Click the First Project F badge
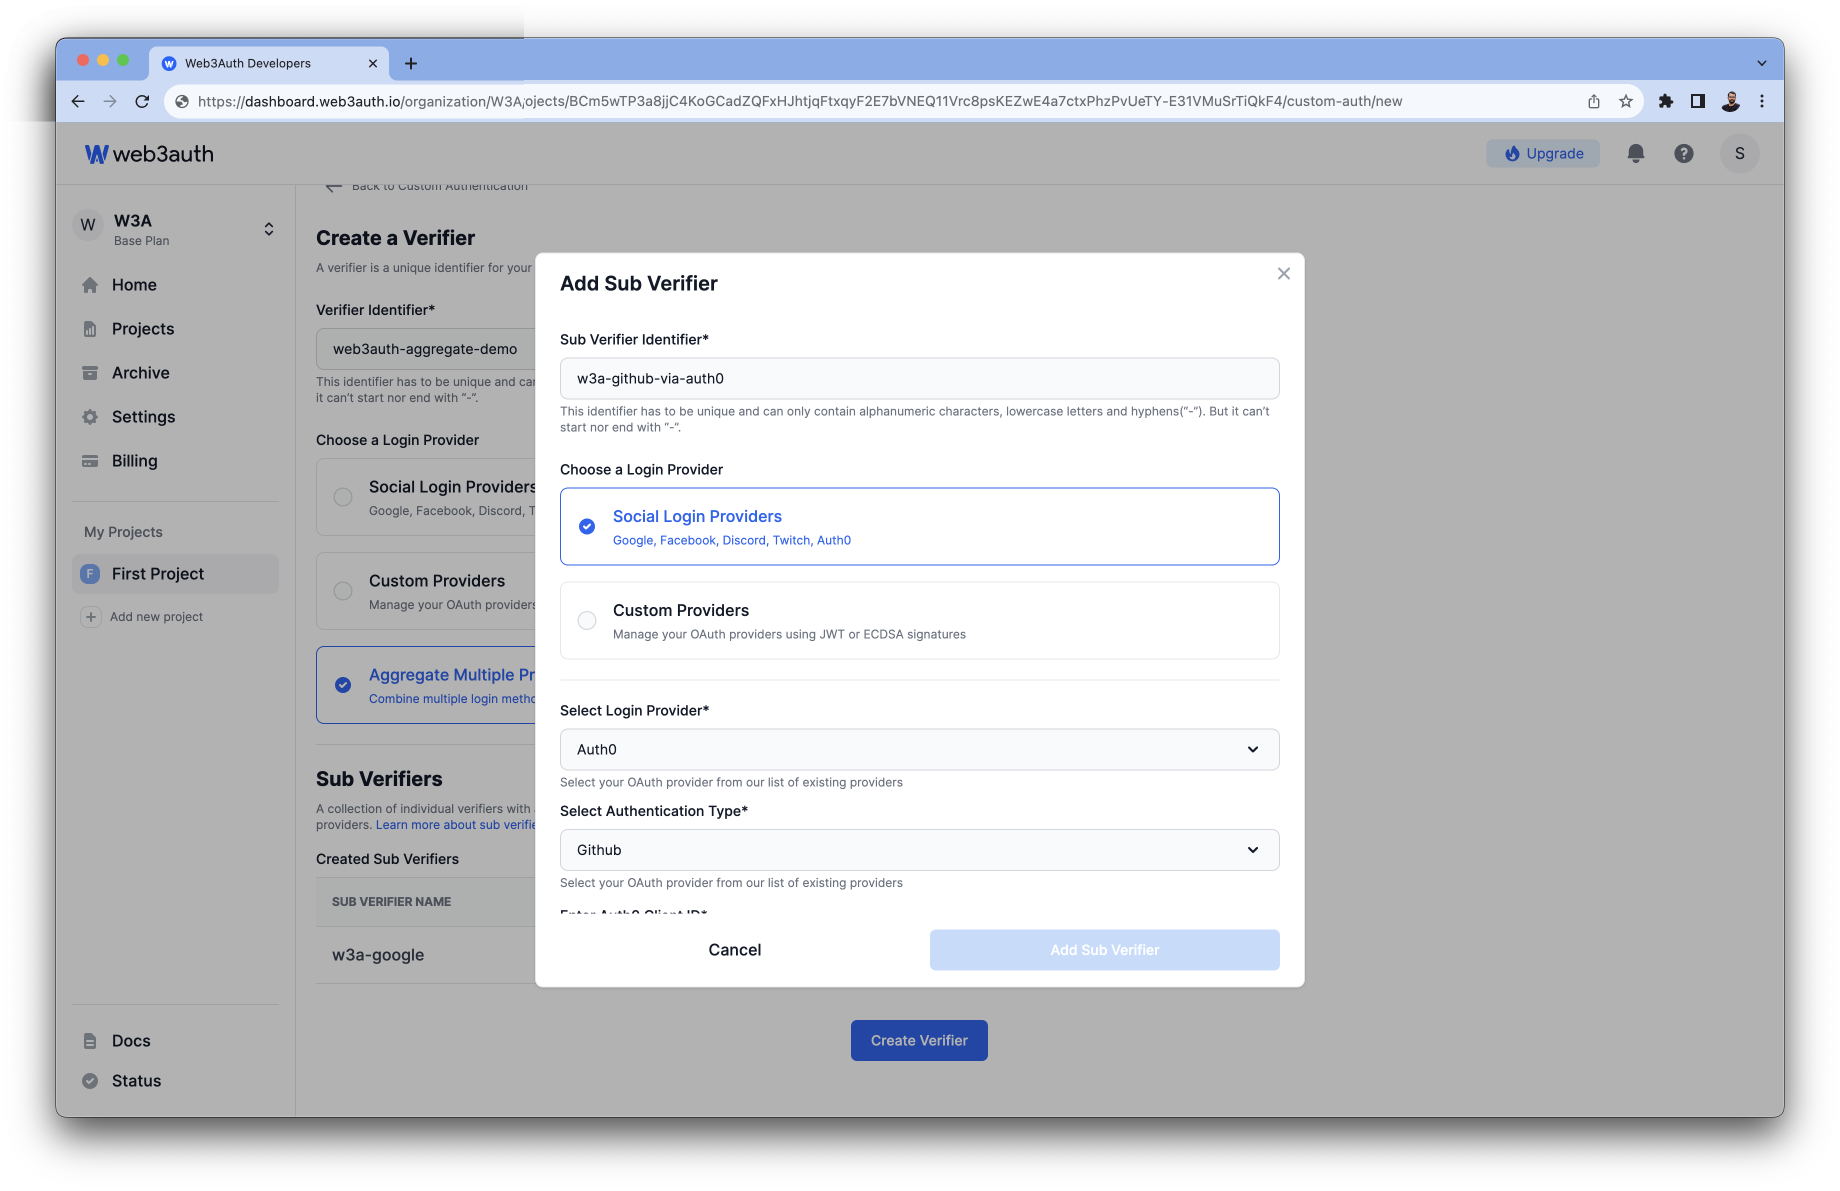This screenshot has height=1191, width=1840. (x=90, y=574)
